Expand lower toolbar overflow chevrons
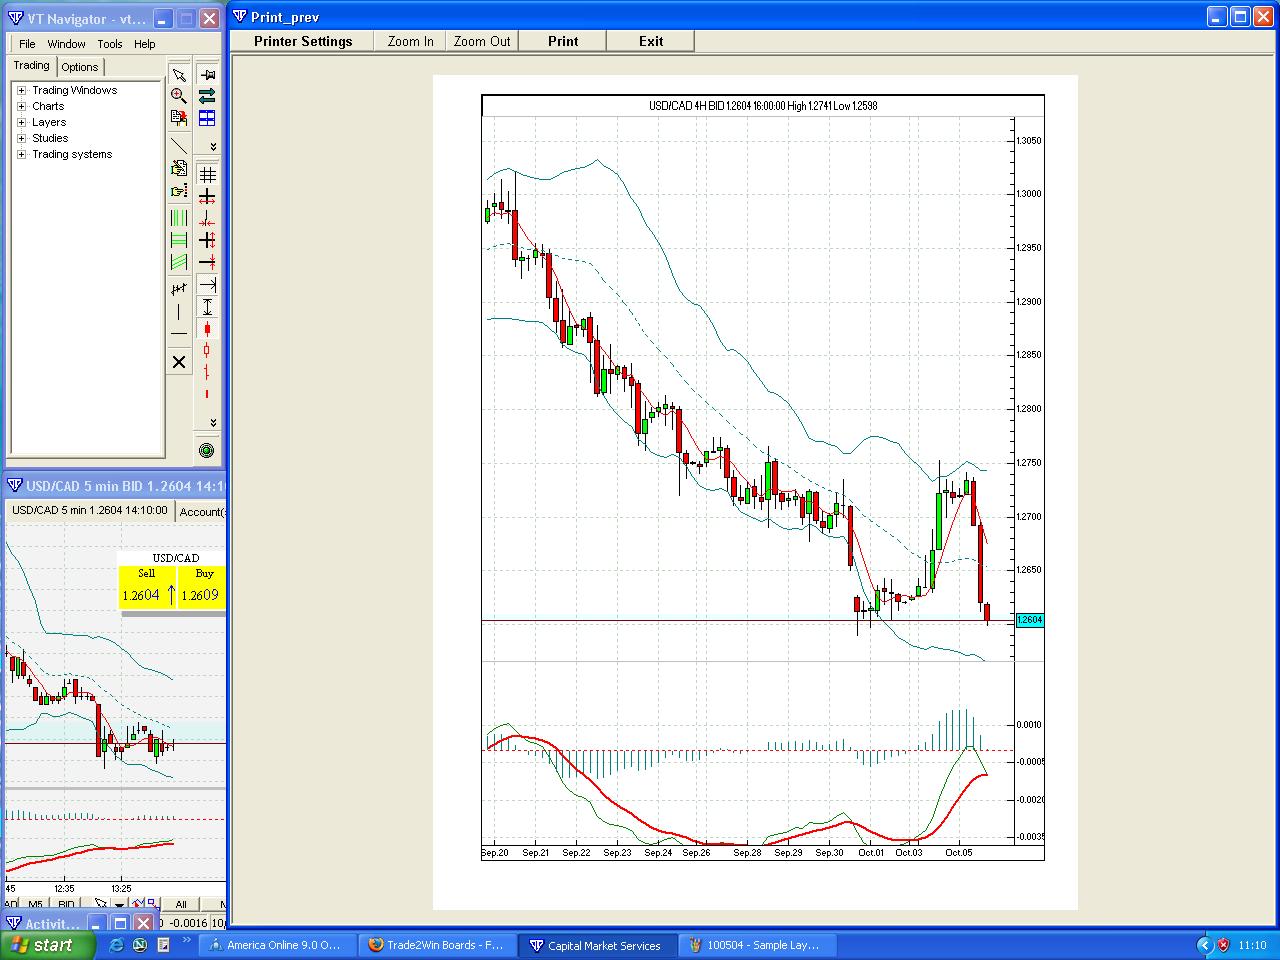1280x960 pixels. pyautogui.click(x=212, y=422)
